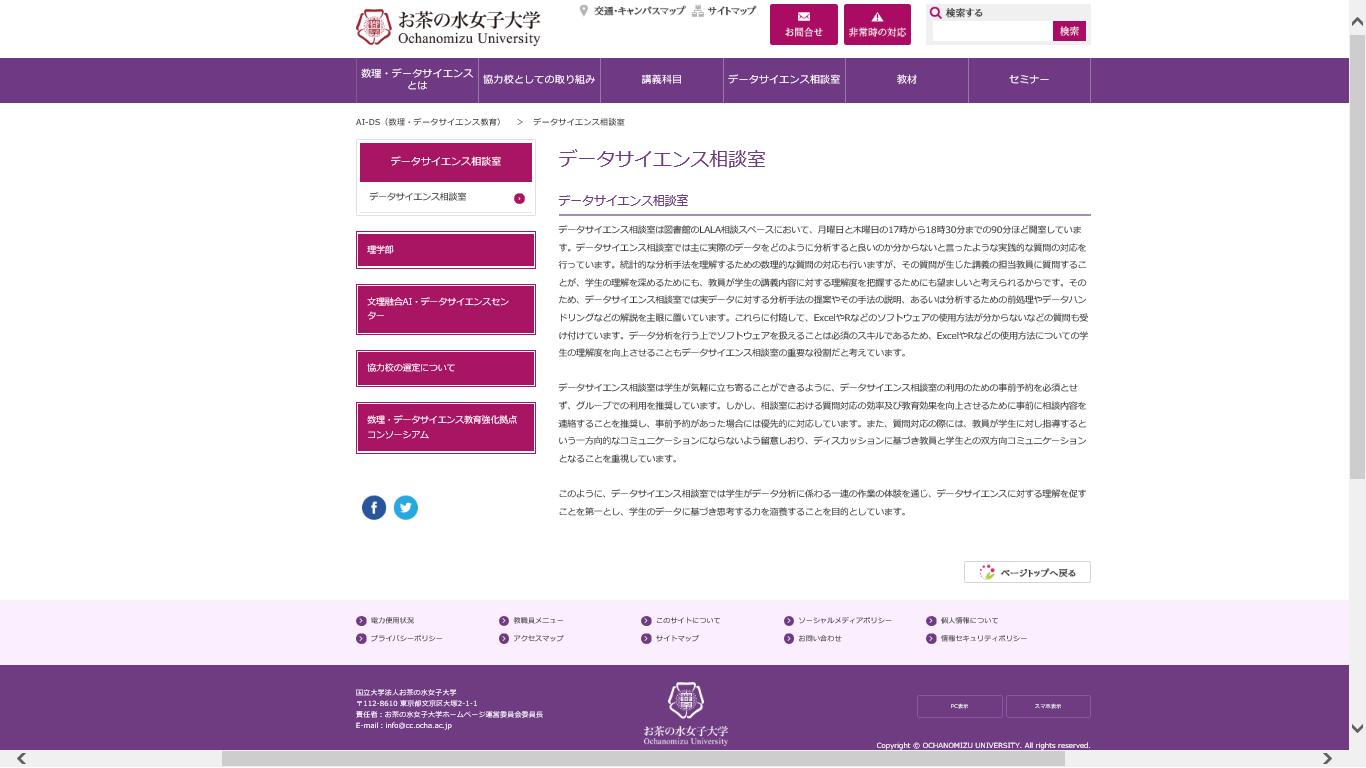
Task: Click the Ochanomizu University logo in header
Action: coord(448,27)
